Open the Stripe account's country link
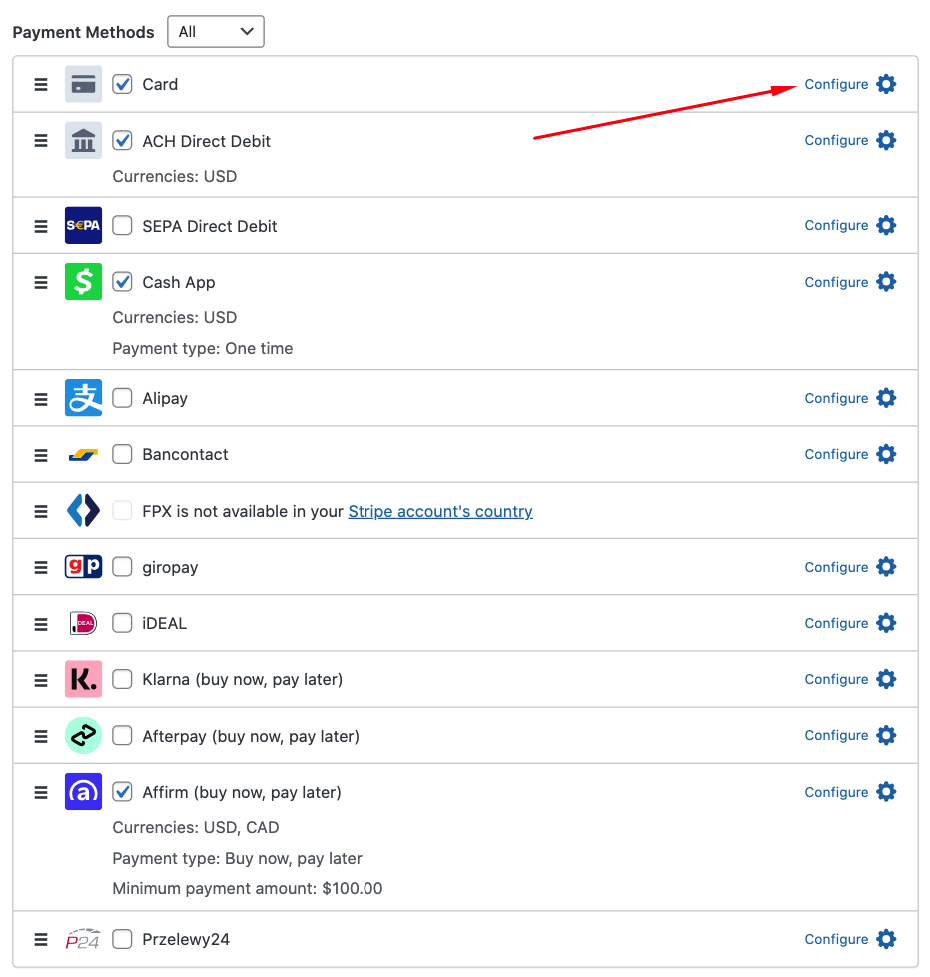 tap(440, 511)
